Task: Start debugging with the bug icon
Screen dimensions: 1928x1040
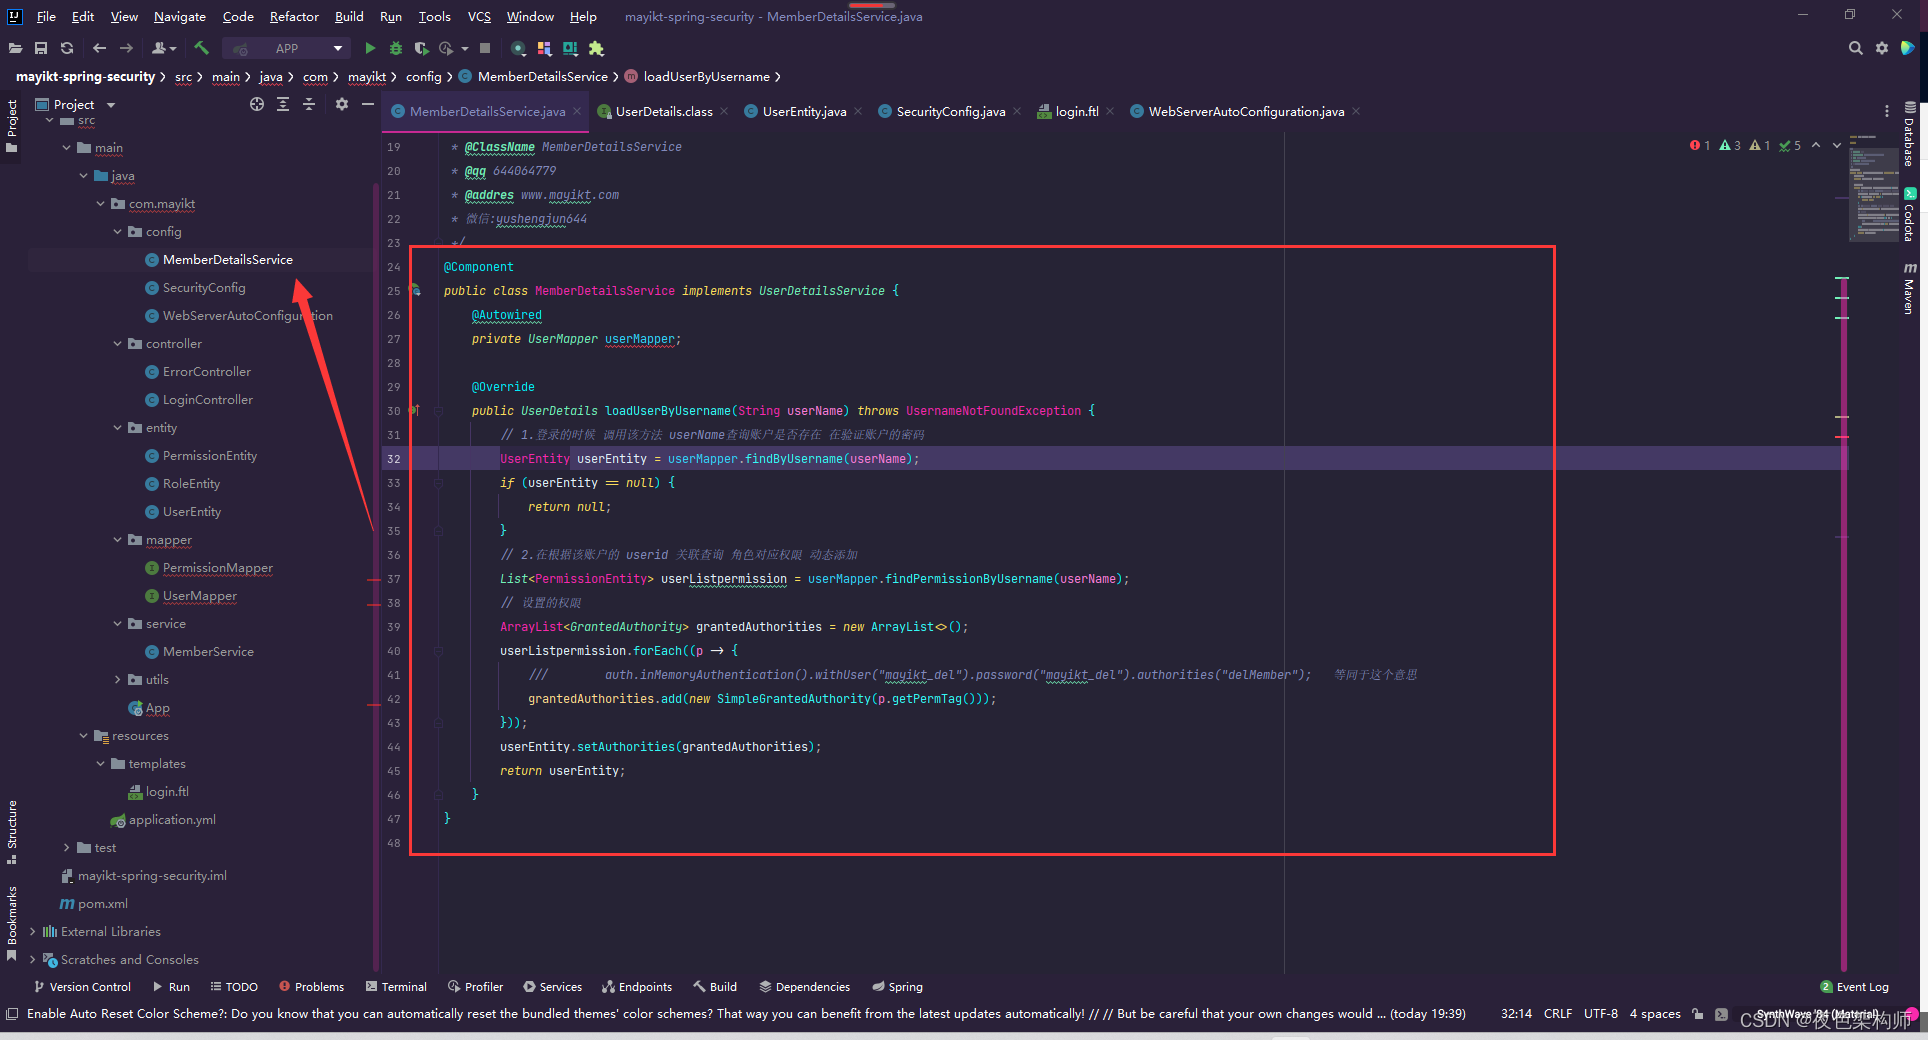Action: pyautogui.click(x=396, y=48)
